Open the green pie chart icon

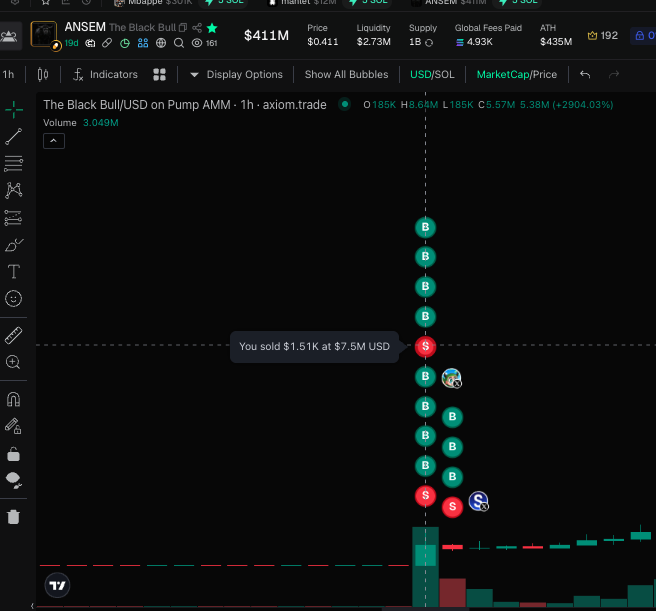(125, 43)
